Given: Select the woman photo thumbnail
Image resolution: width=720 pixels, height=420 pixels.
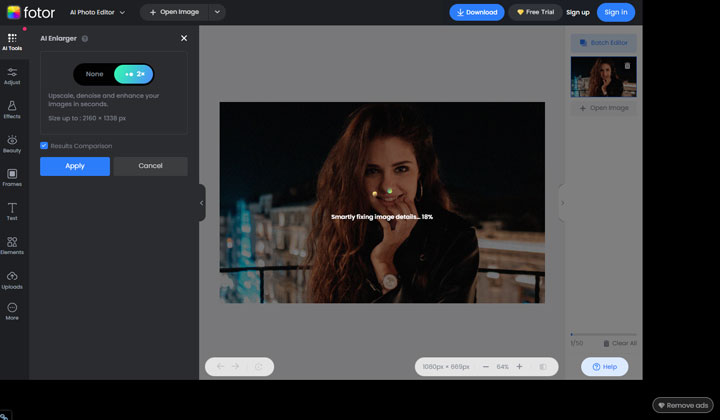Looking at the screenshot, I should (x=603, y=77).
